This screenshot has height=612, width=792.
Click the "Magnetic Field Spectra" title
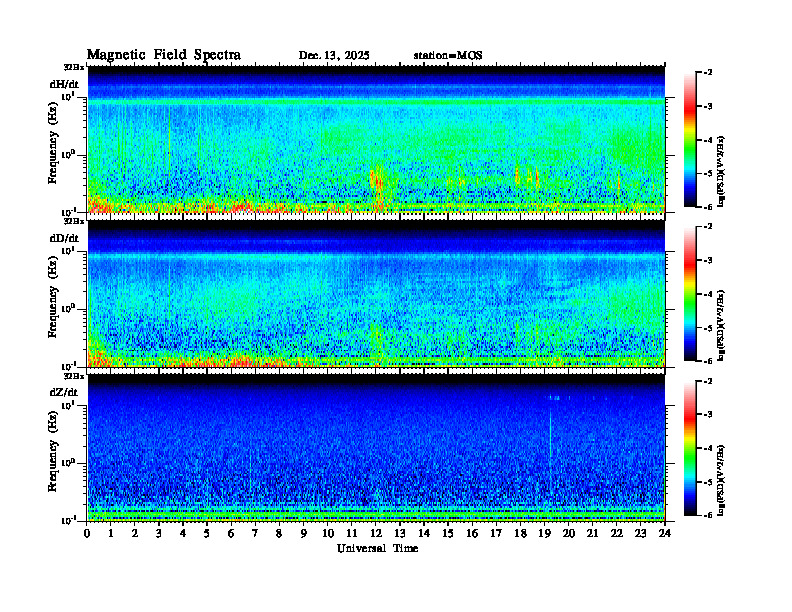point(164,55)
